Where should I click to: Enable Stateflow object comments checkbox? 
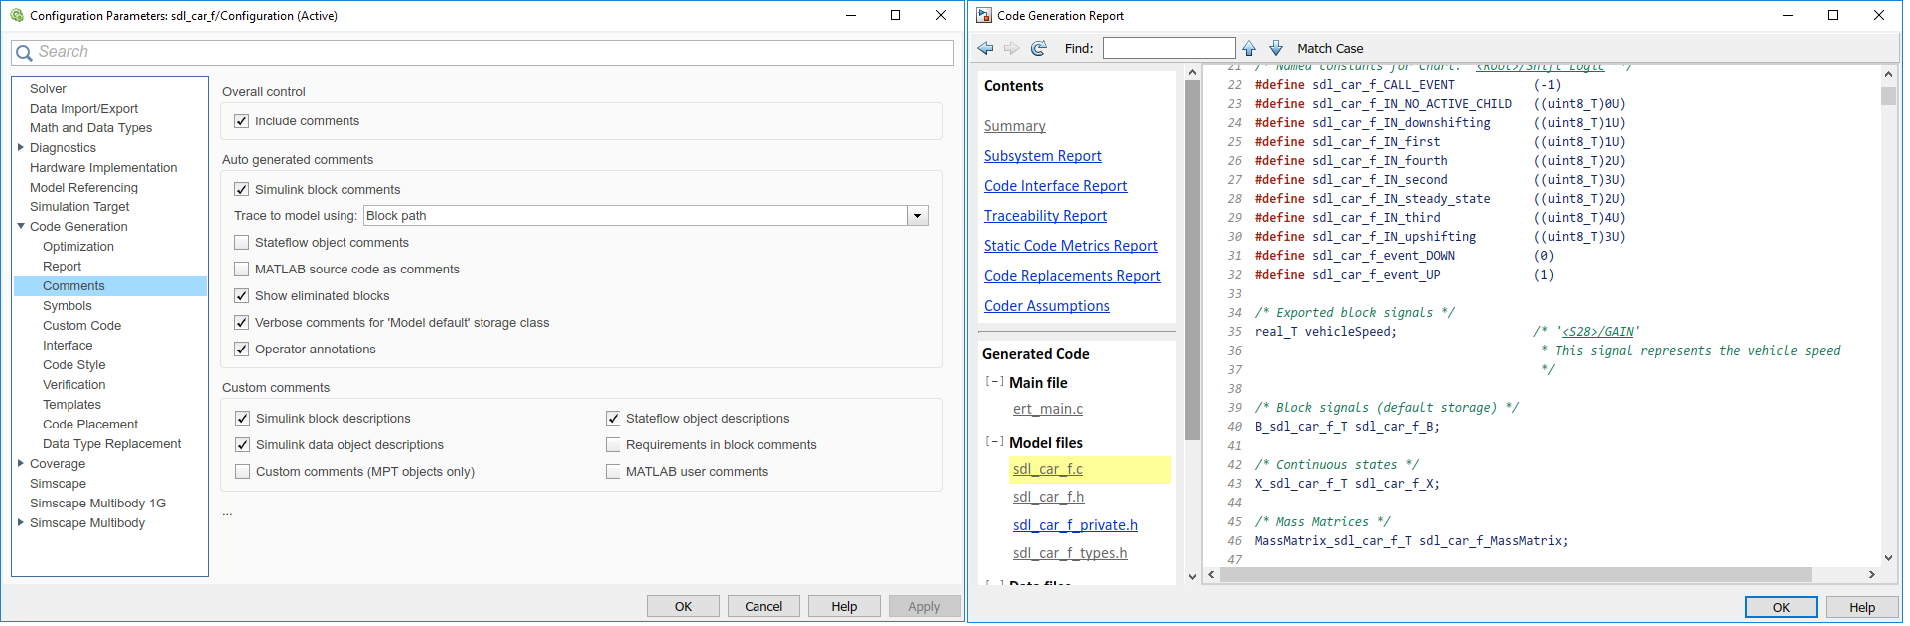click(242, 243)
